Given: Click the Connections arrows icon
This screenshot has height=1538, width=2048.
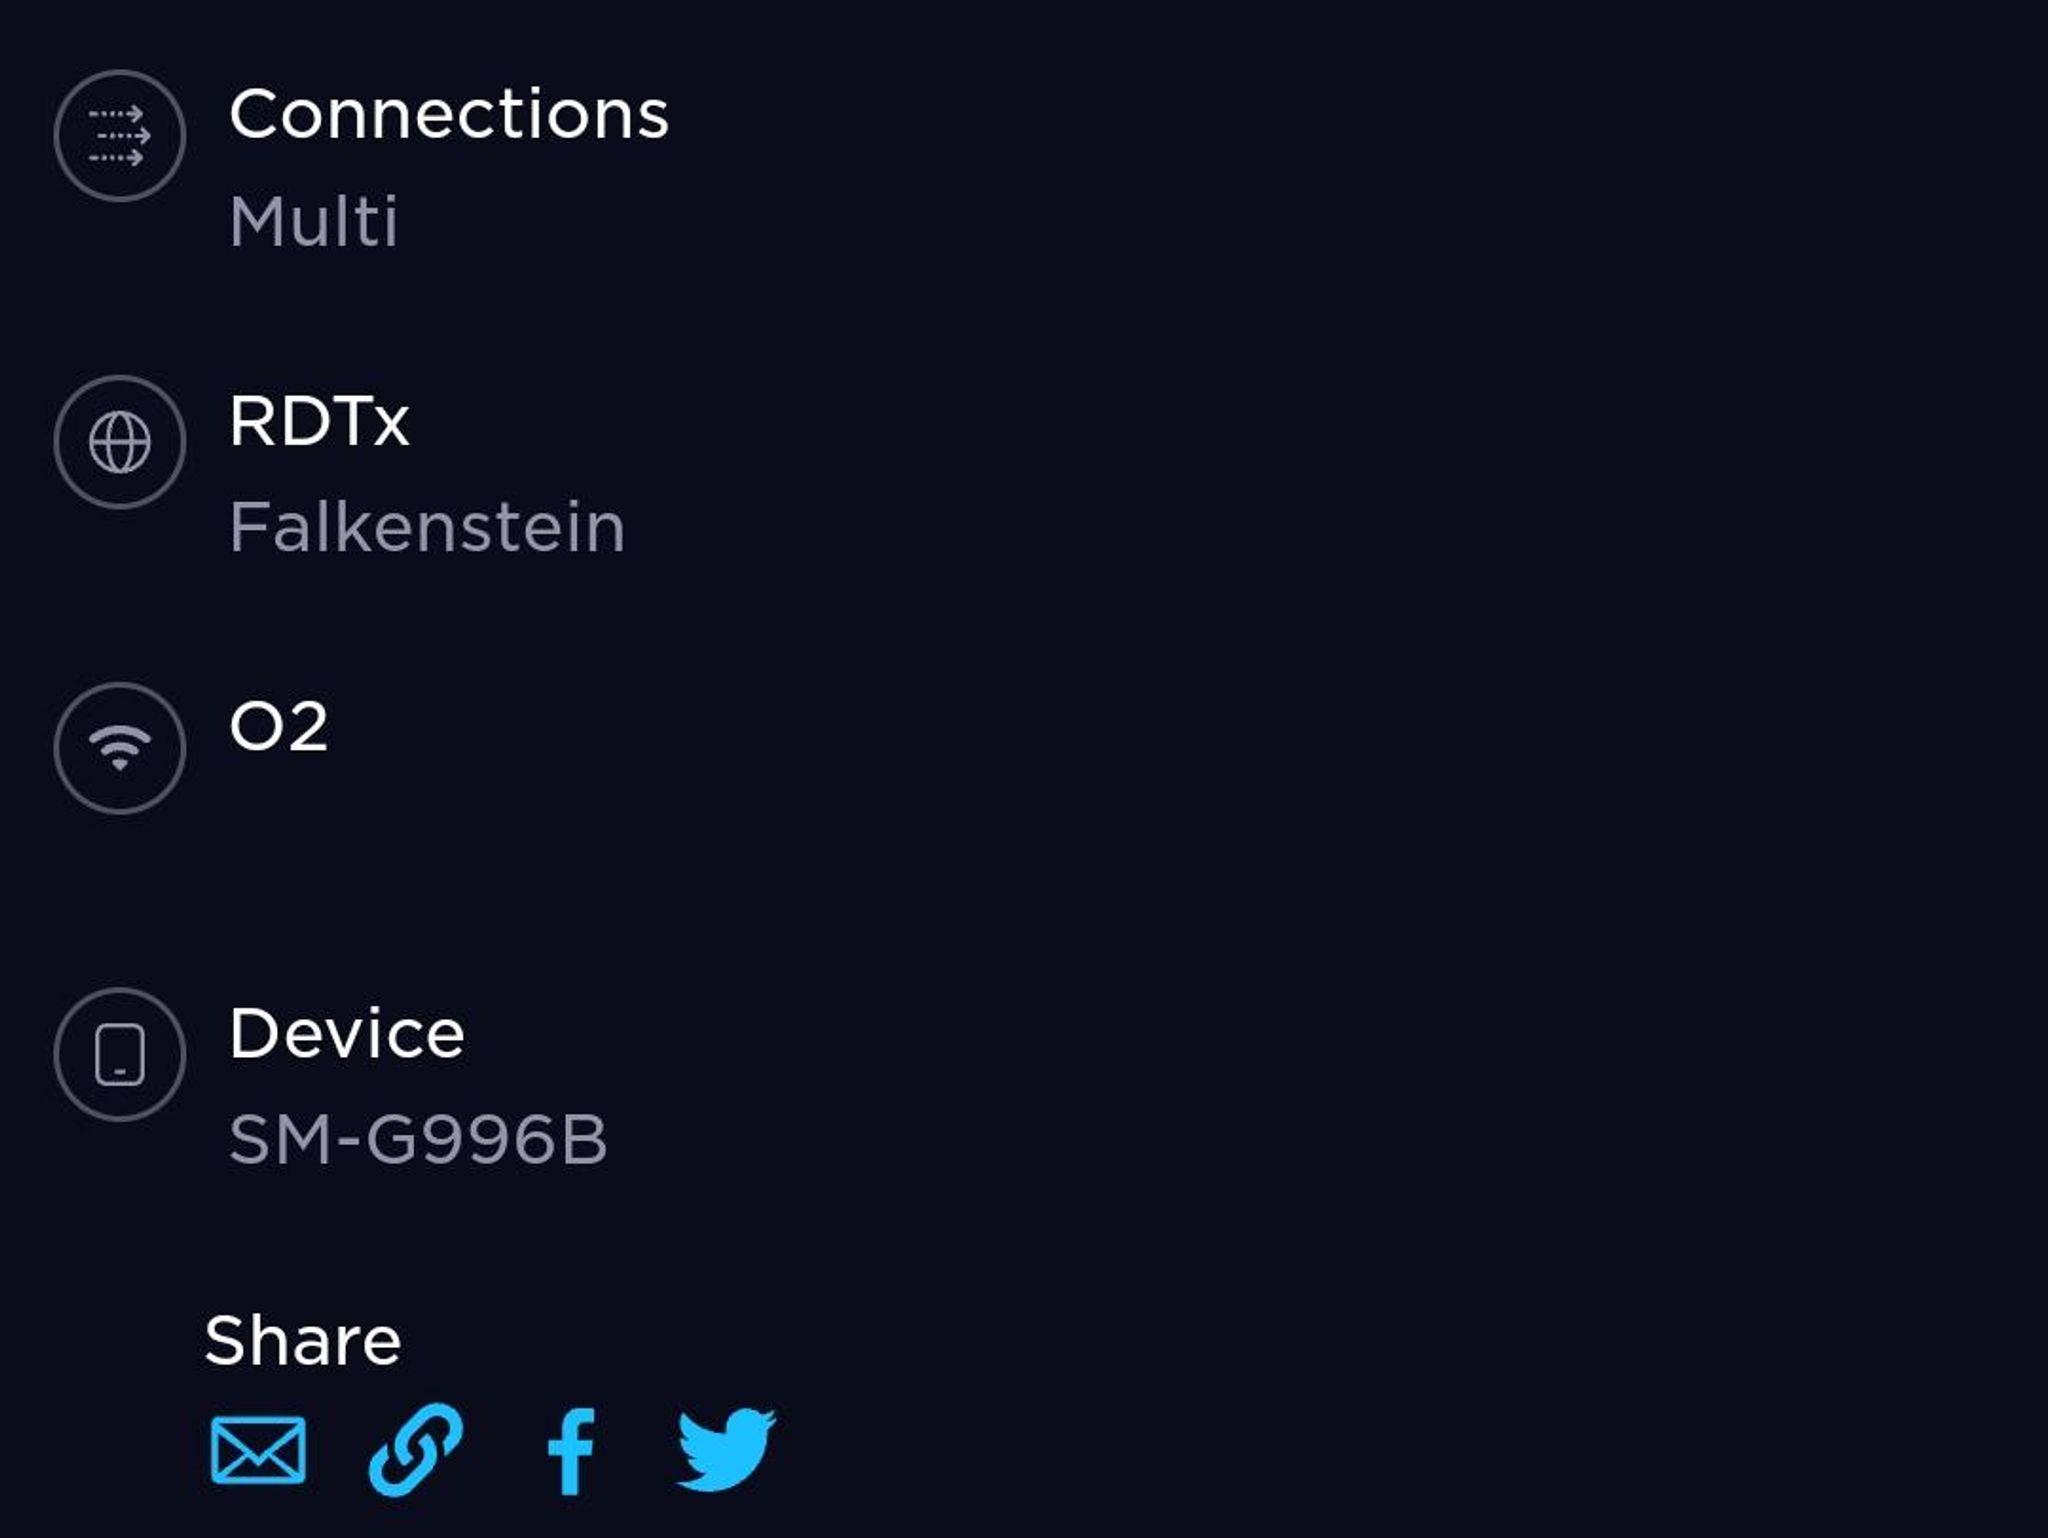Looking at the screenshot, I should pos(119,136).
